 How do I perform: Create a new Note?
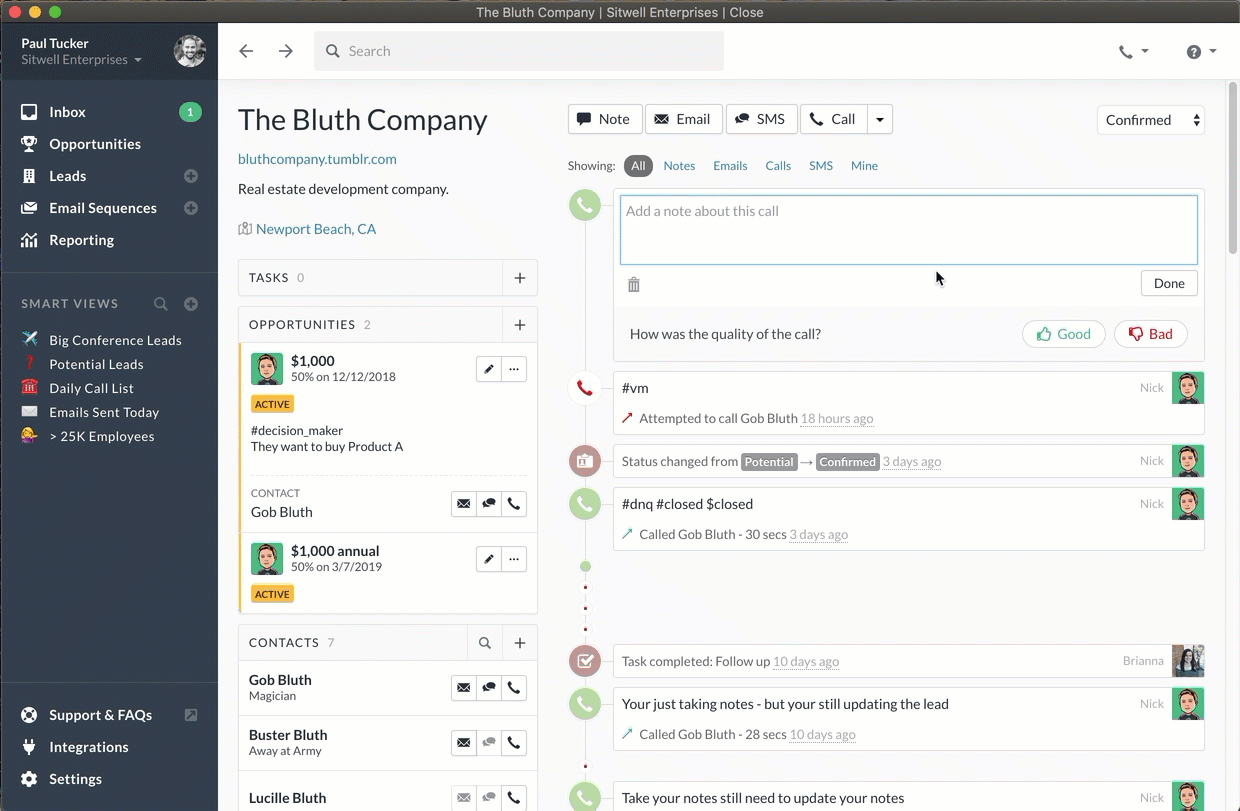[605, 119]
